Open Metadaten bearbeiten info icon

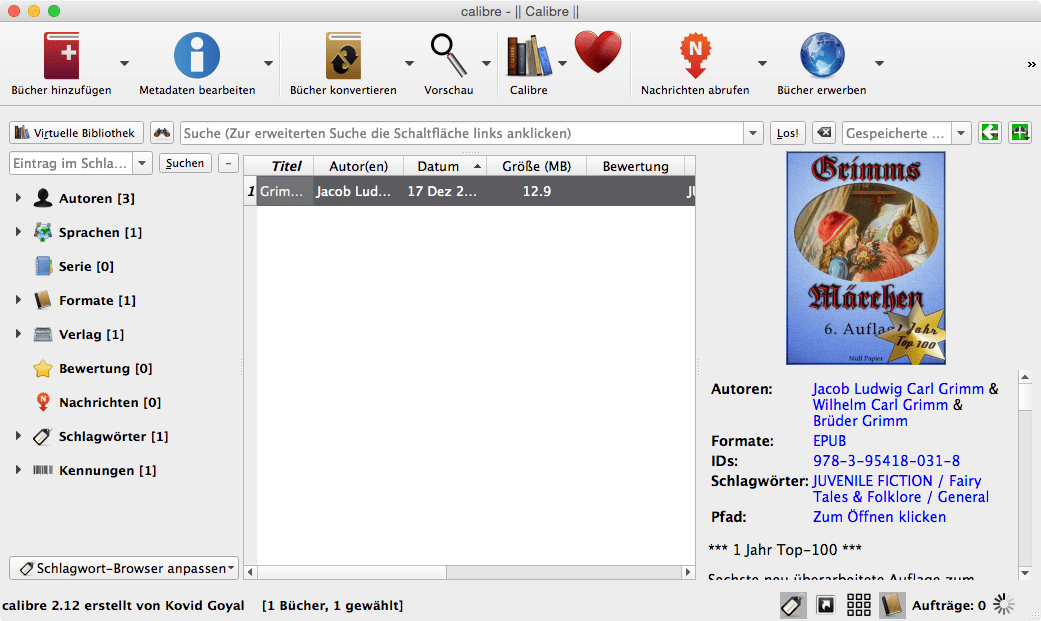click(197, 56)
